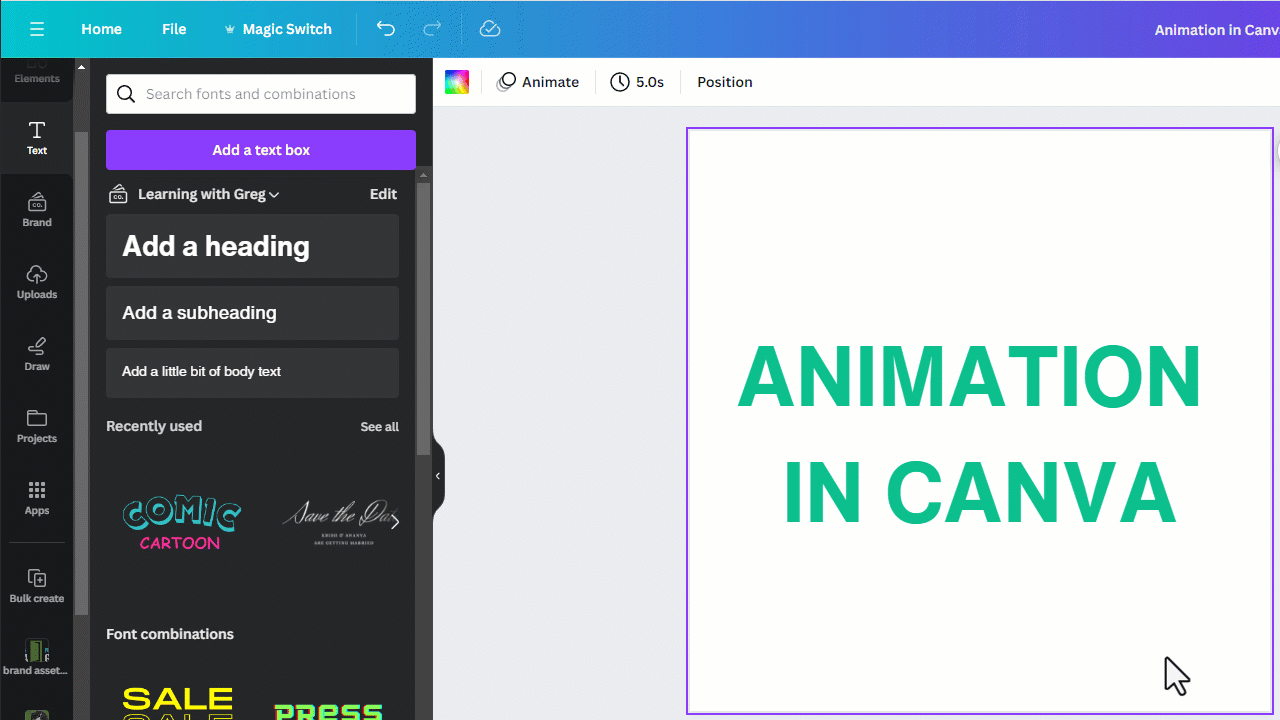Collapse the side panel with the chevron
Image resolution: width=1280 pixels, height=720 pixels.
436,476
